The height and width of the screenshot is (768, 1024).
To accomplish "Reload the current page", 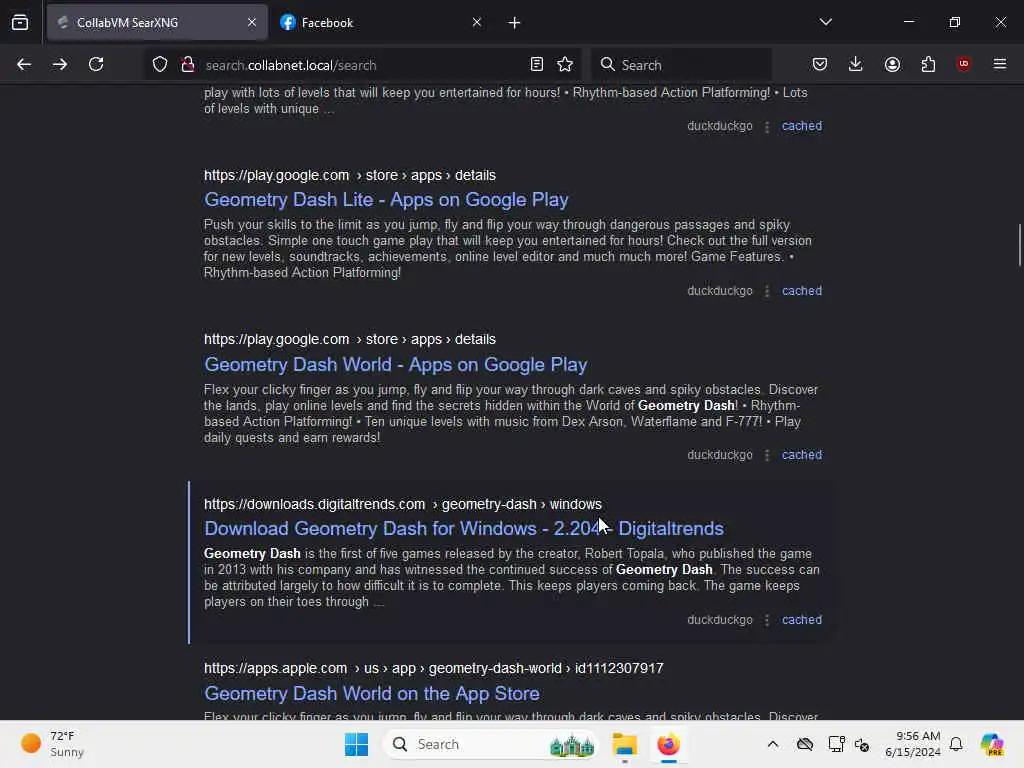I will point(96,65).
